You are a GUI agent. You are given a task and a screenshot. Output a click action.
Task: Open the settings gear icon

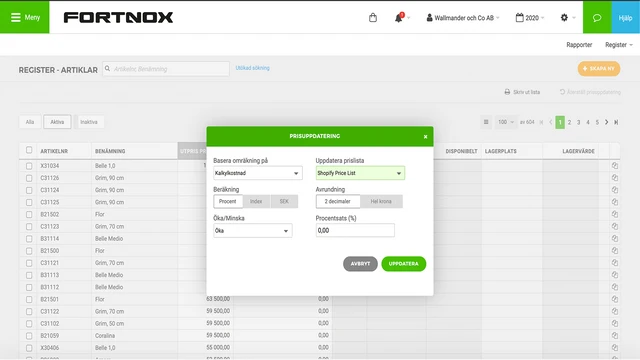pyautogui.click(x=564, y=18)
